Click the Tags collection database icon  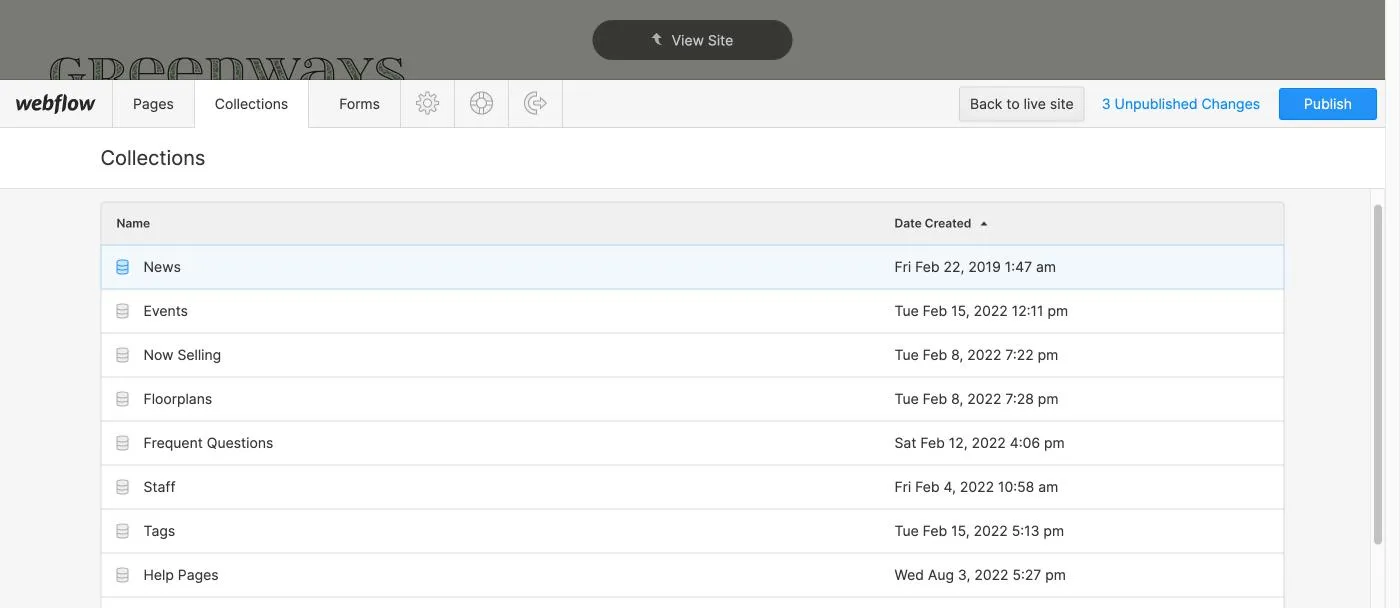click(123, 531)
